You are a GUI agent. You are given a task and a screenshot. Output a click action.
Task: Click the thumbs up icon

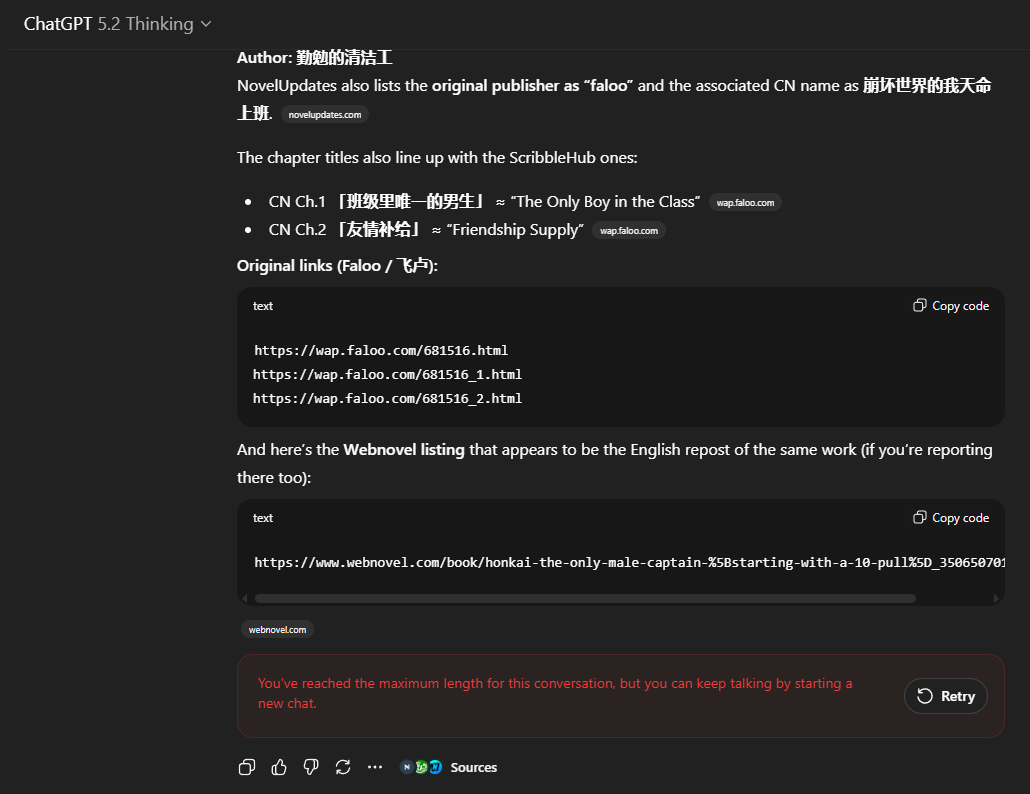[279, 767]
